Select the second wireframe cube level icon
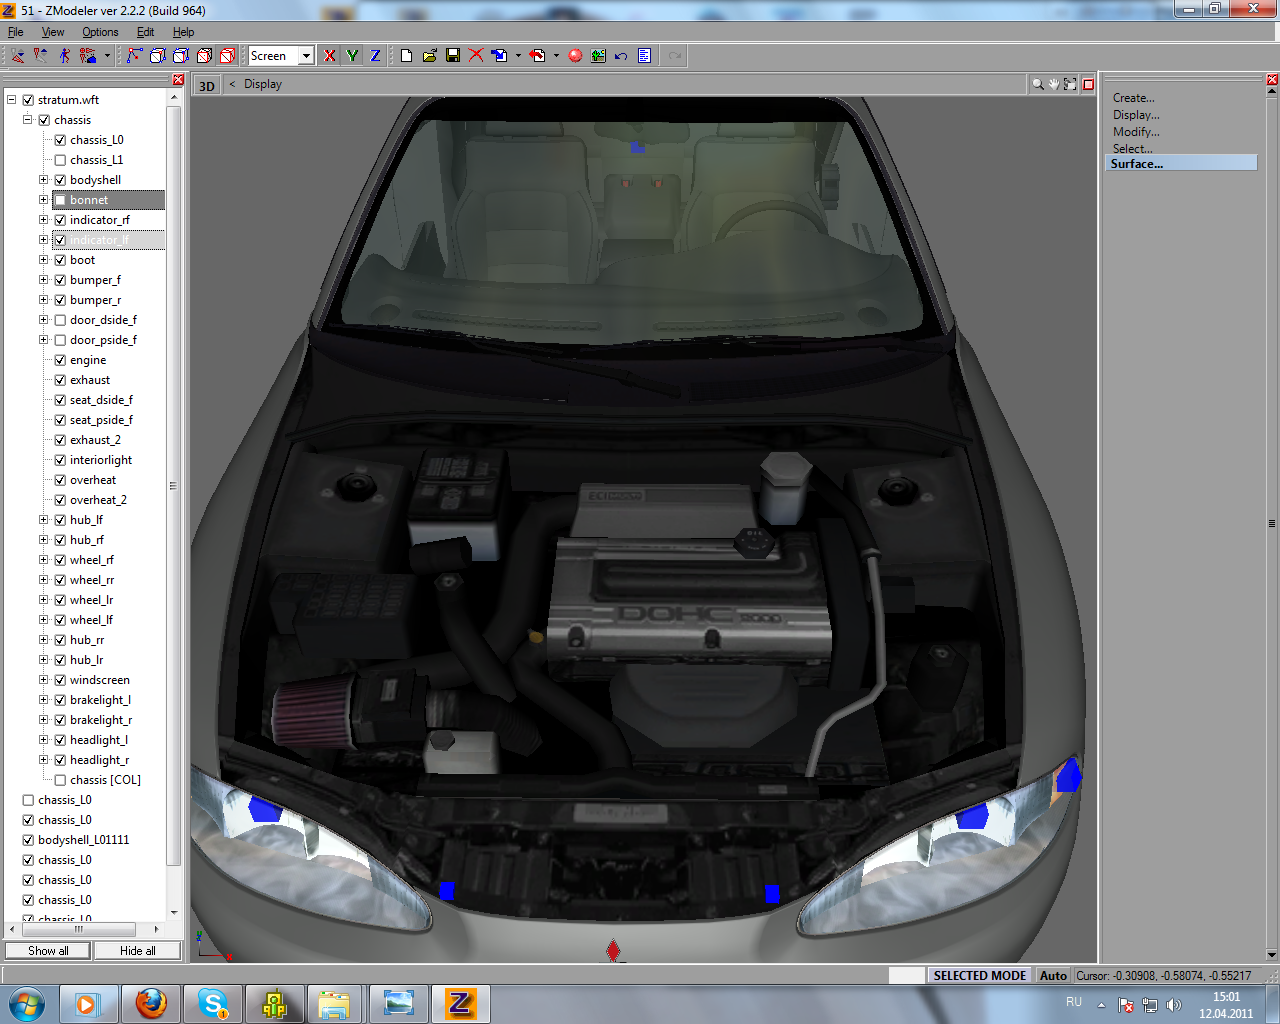This screenshot has height=1024, width=1280. (181, 56)
